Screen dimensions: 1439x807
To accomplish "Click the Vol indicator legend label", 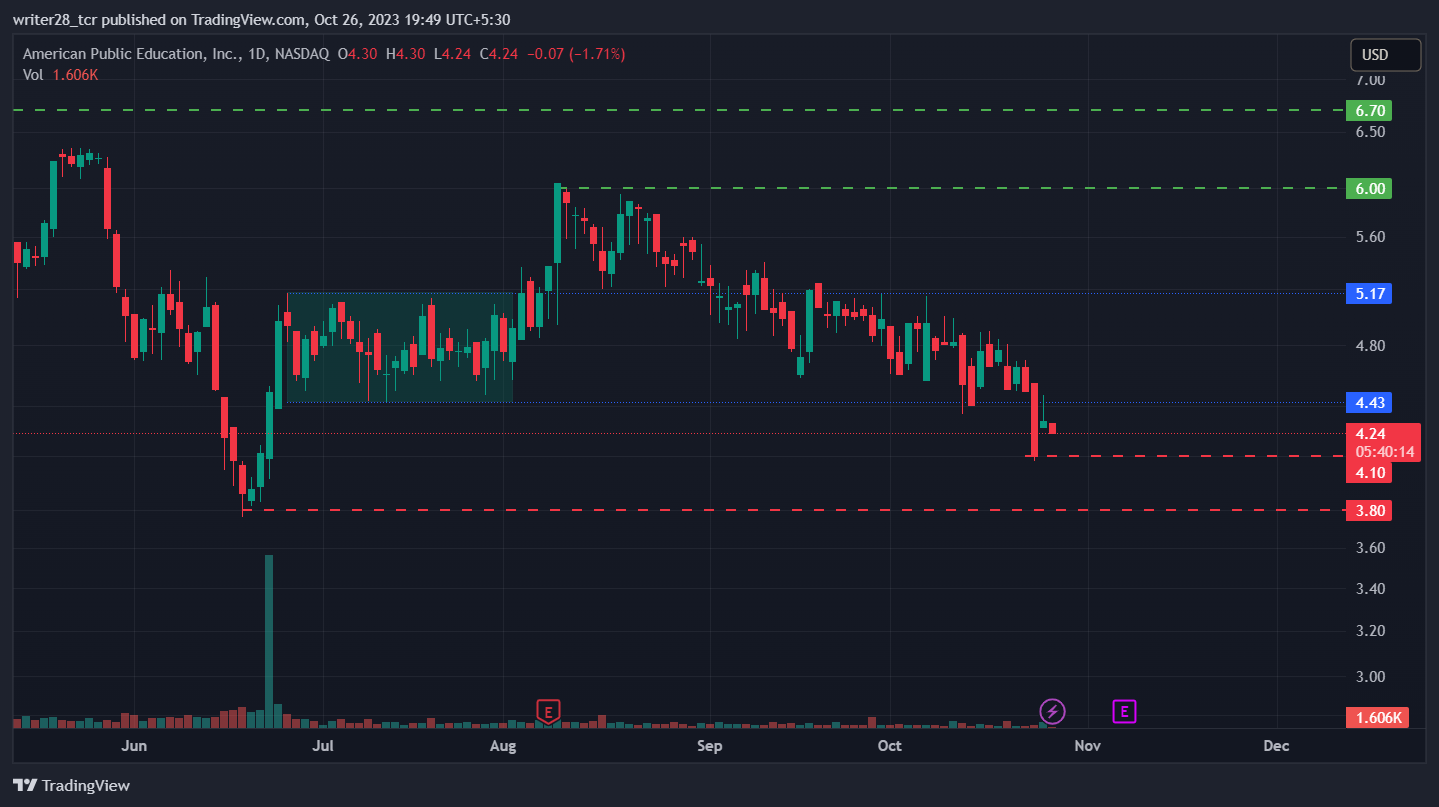I will tap(32, 74).
